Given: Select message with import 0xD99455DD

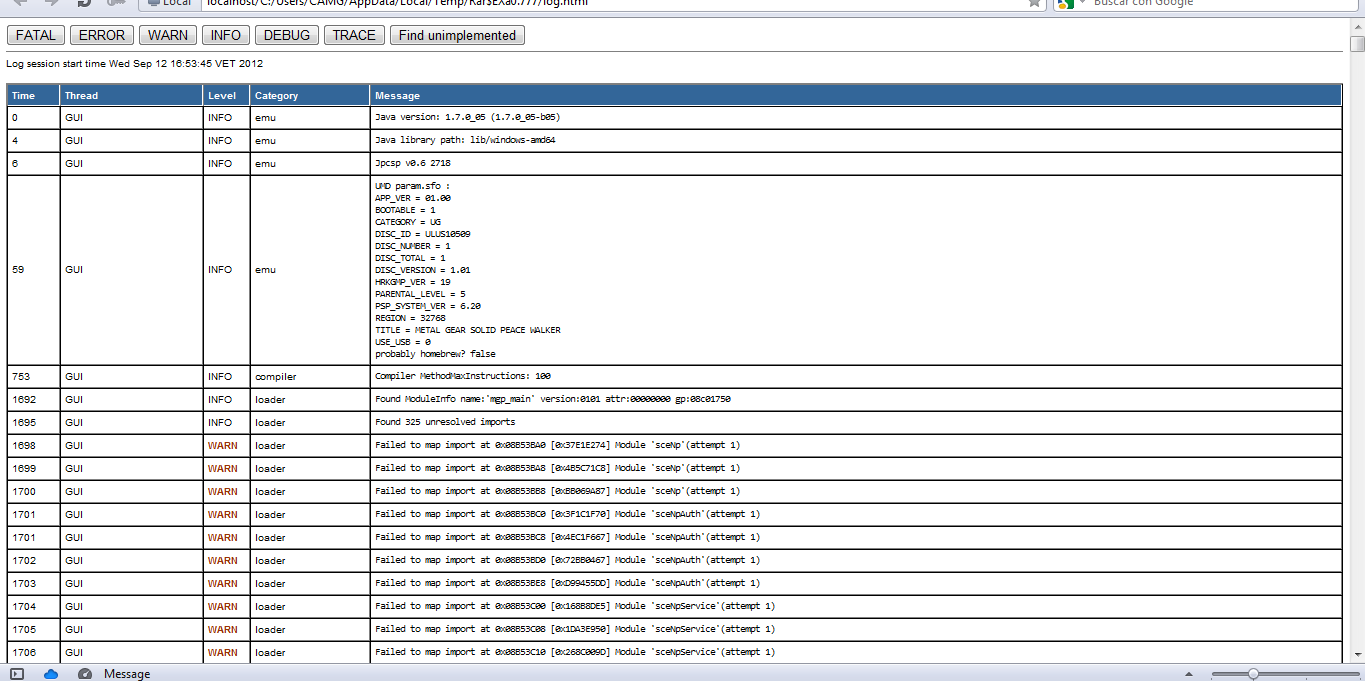Looking at the screenshot, I should [568, 583].
